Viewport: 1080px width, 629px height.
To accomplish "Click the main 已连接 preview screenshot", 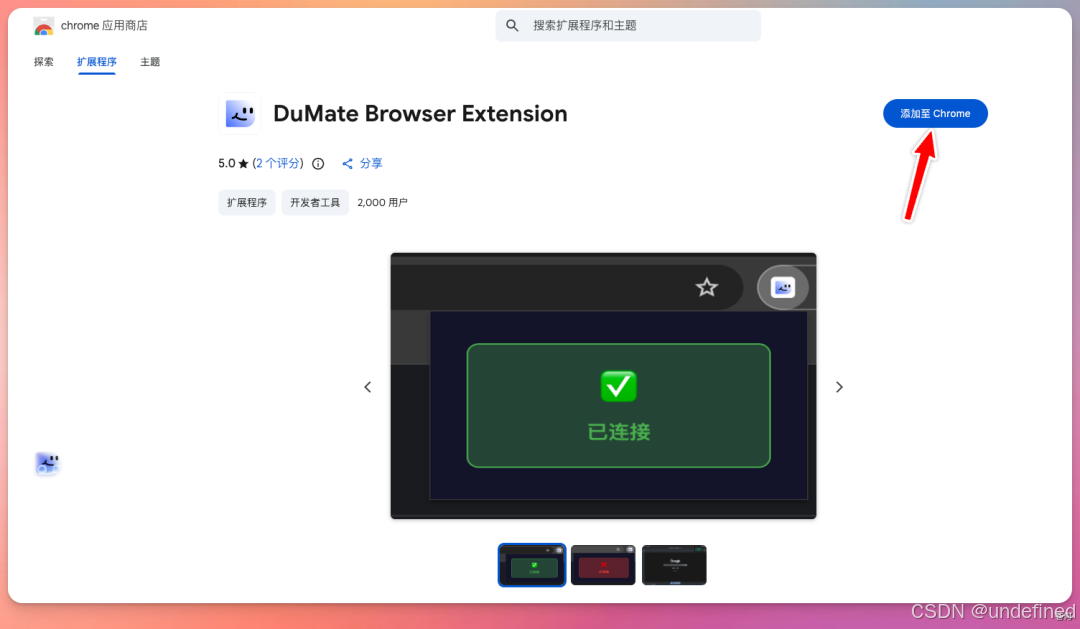I will coord(603,386).
